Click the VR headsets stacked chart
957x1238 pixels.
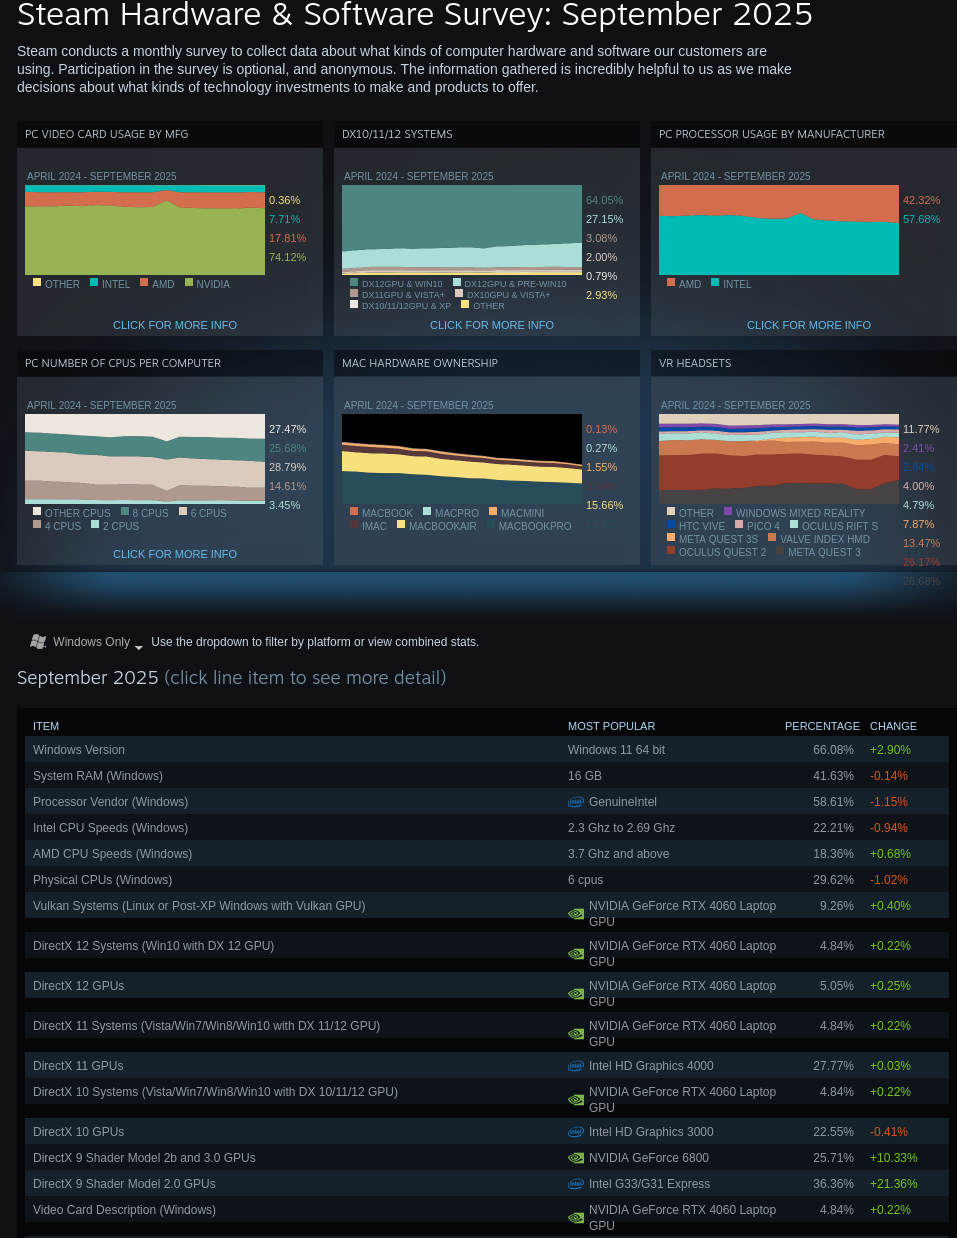779,459
